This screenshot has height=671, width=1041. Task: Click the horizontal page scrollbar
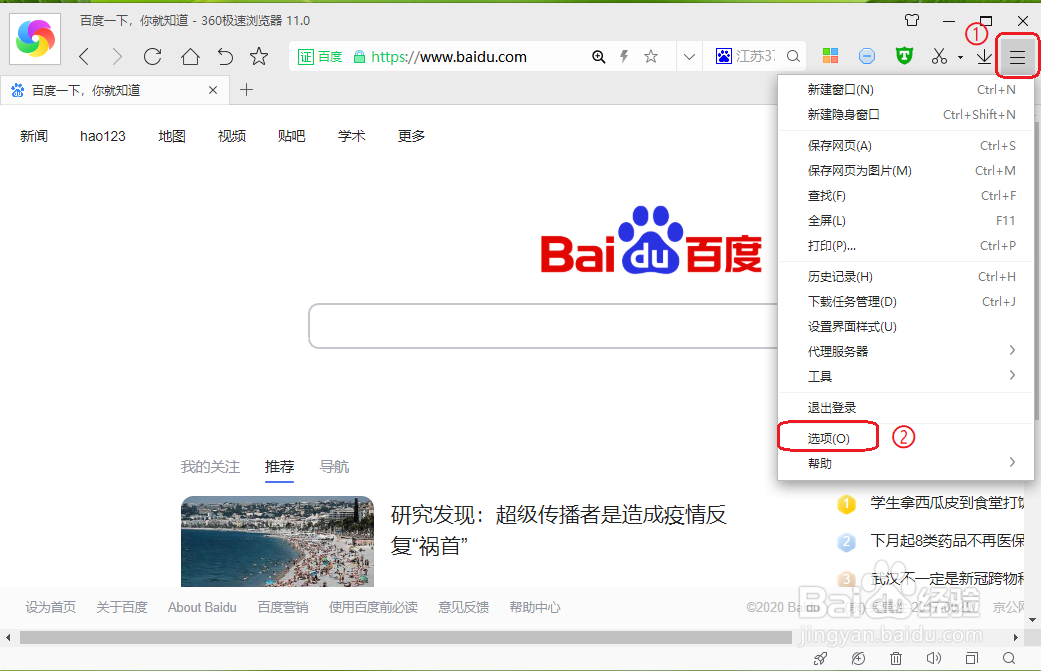(406, 637)
